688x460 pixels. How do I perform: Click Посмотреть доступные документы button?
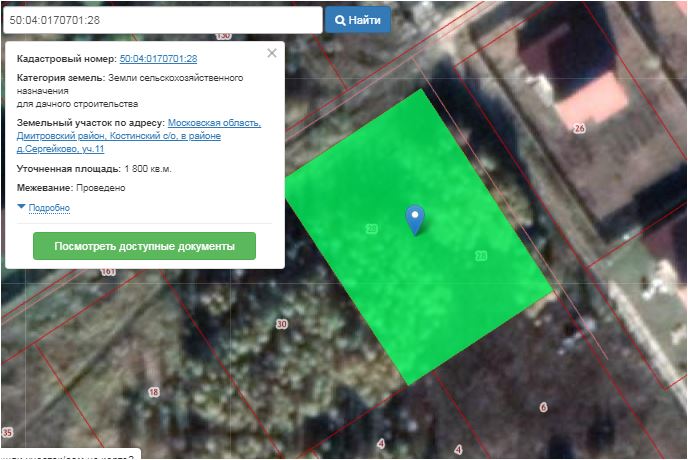coord(144,246)
